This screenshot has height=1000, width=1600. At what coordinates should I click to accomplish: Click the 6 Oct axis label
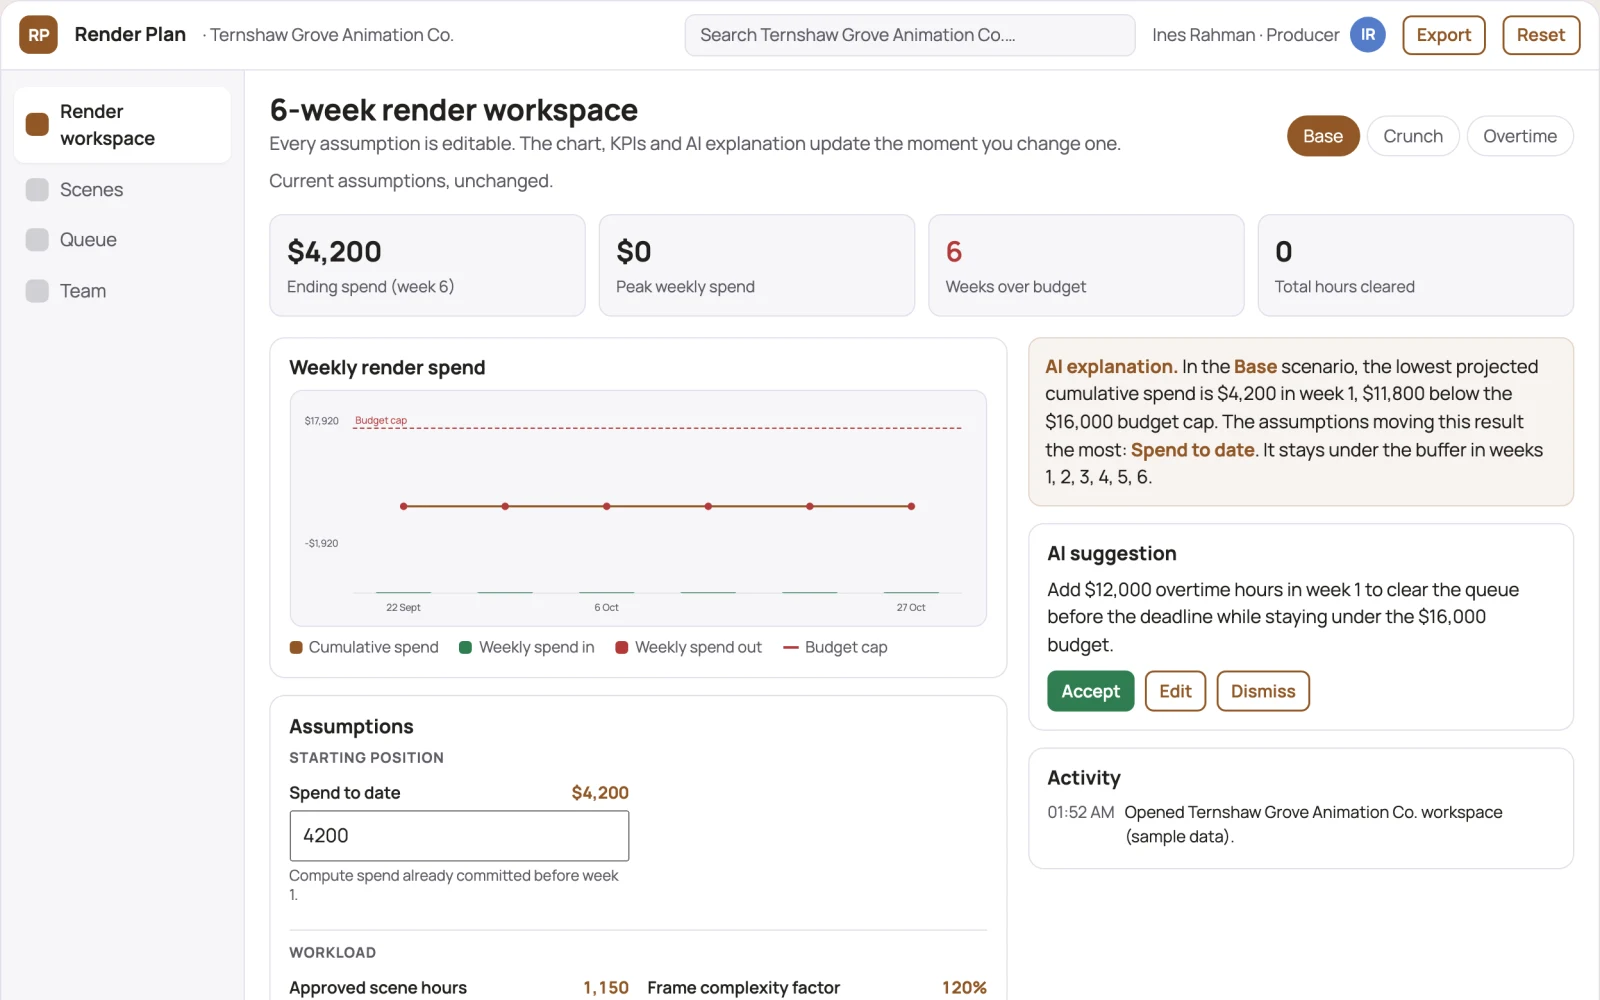pyautogui.click(x=606, y=607)
